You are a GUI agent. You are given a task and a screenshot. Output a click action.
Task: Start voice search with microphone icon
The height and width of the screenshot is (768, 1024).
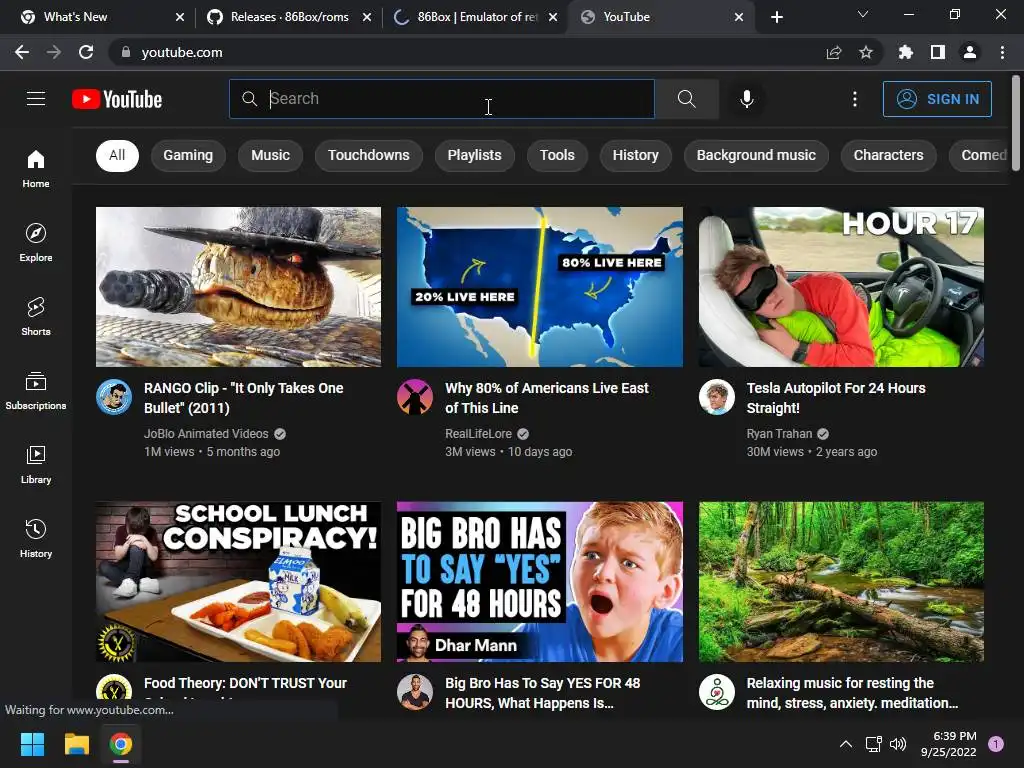746,99
